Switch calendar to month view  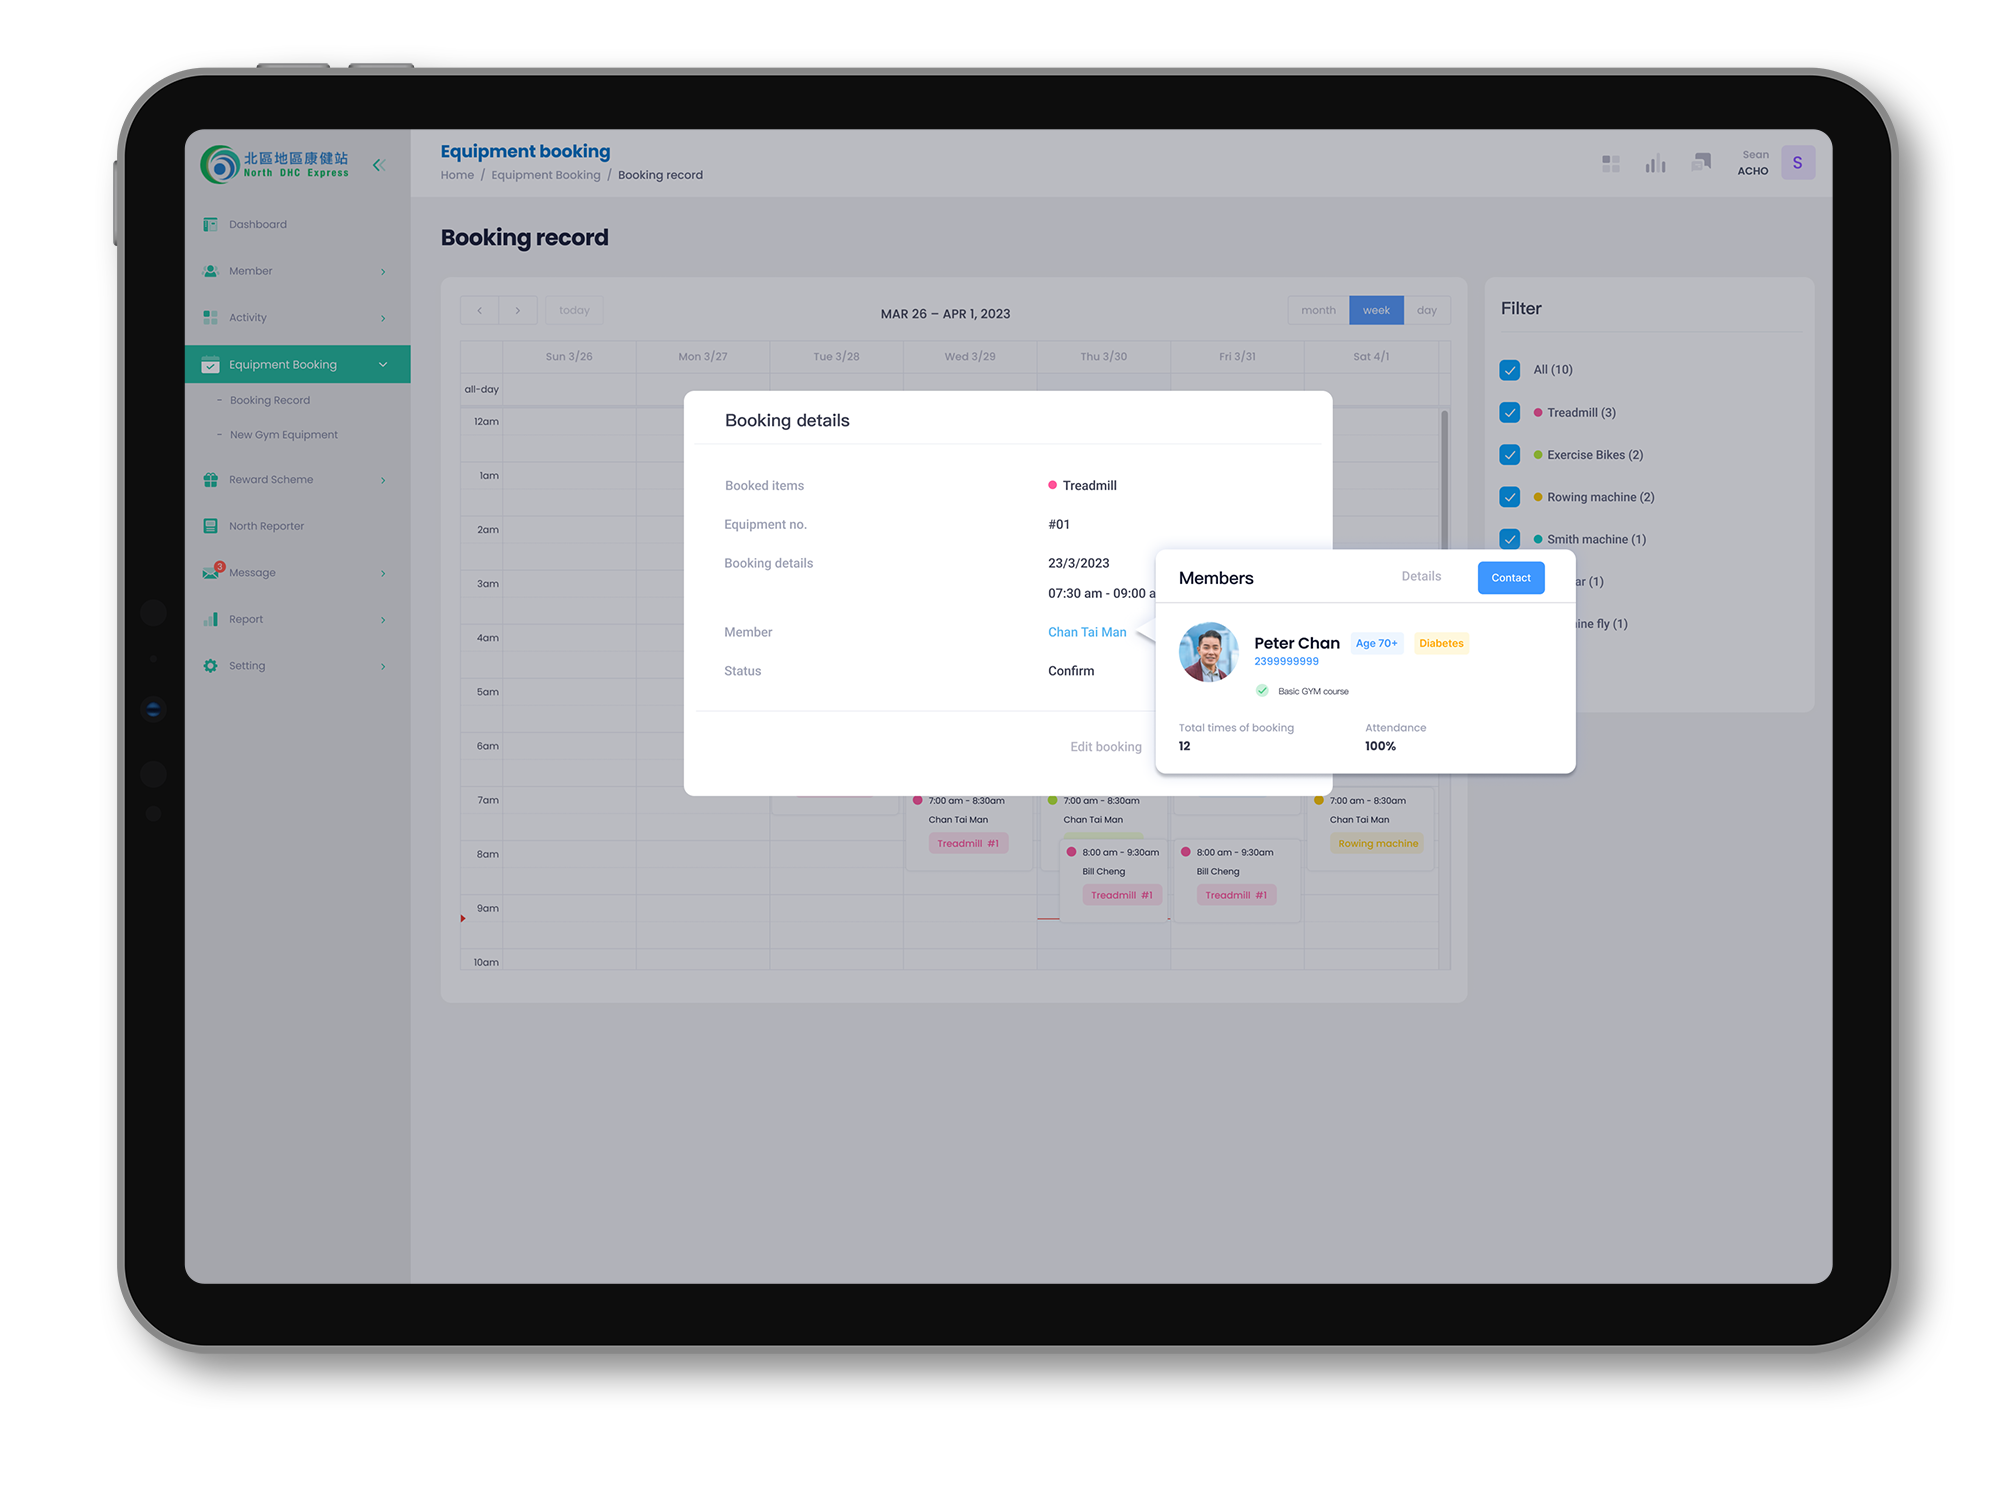(1318, 310)
